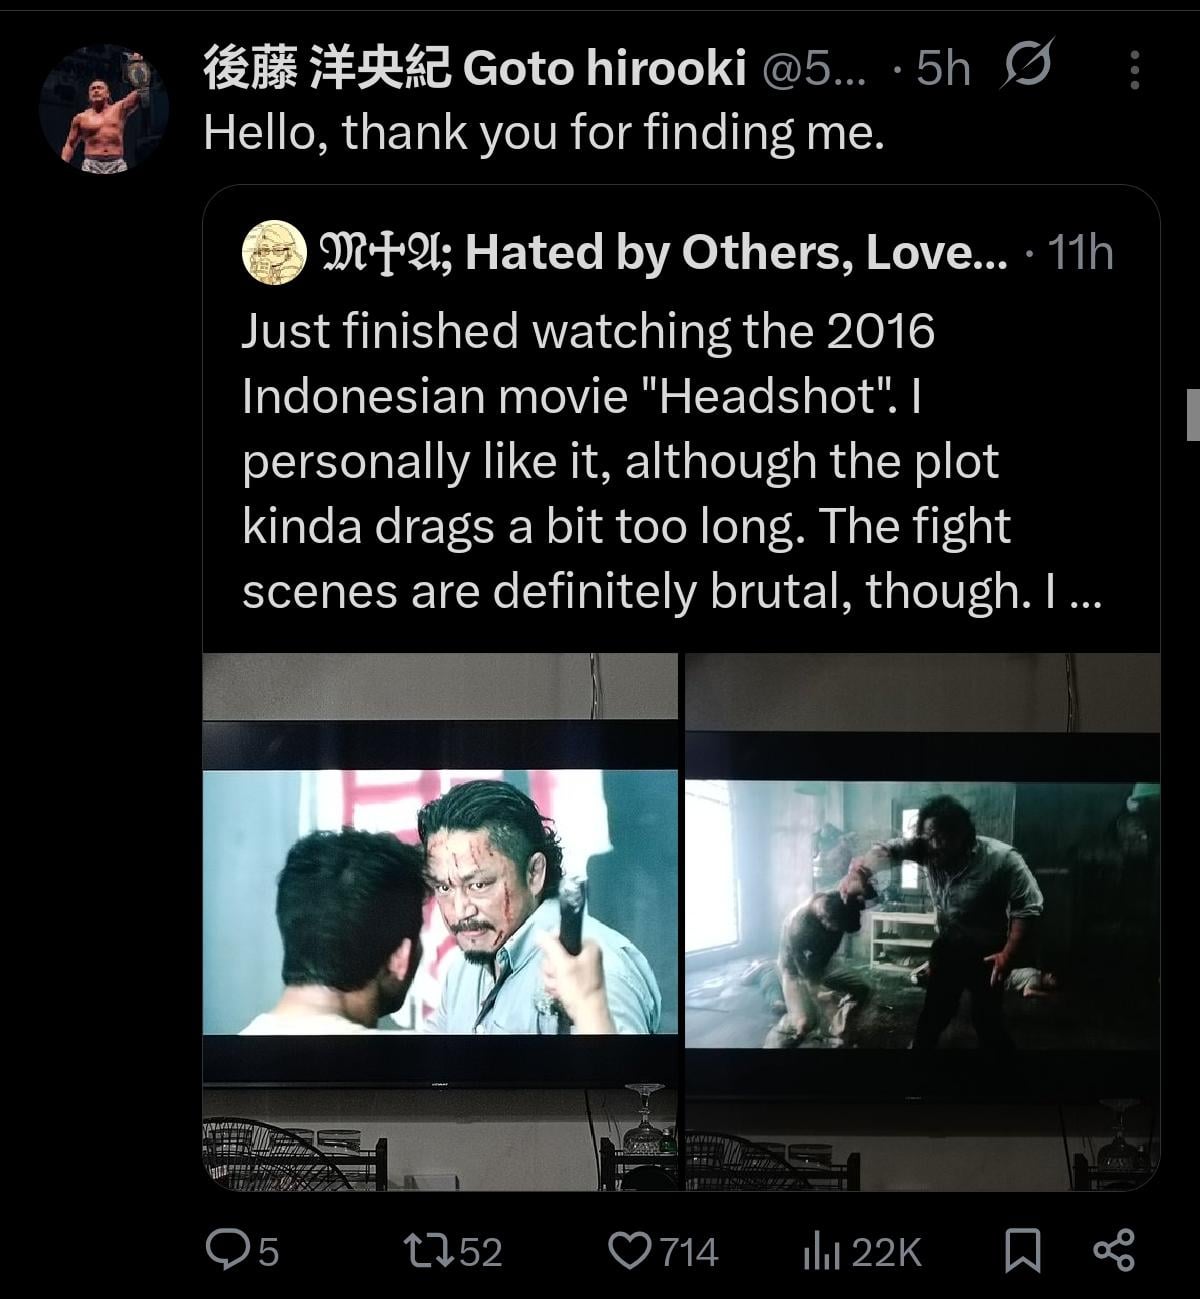View post analytics bar chart icon

pyautogui.click(x=819, y=1250)
